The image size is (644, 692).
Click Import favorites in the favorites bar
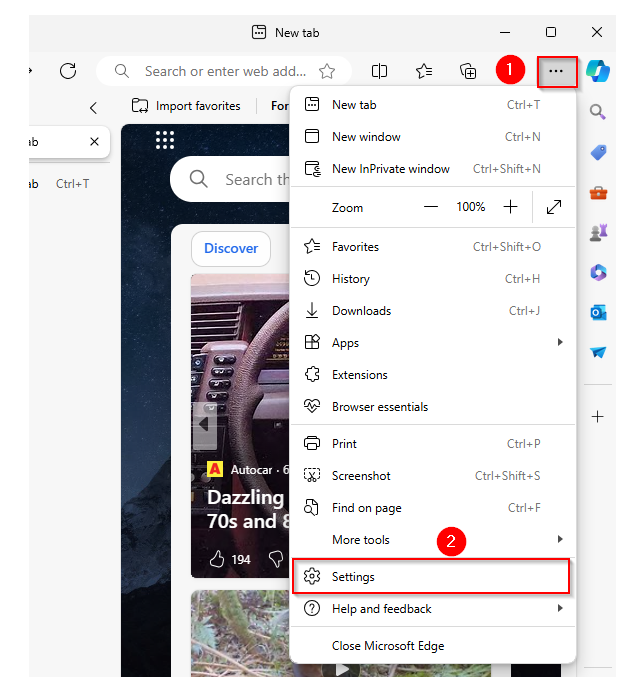point(186,106)
